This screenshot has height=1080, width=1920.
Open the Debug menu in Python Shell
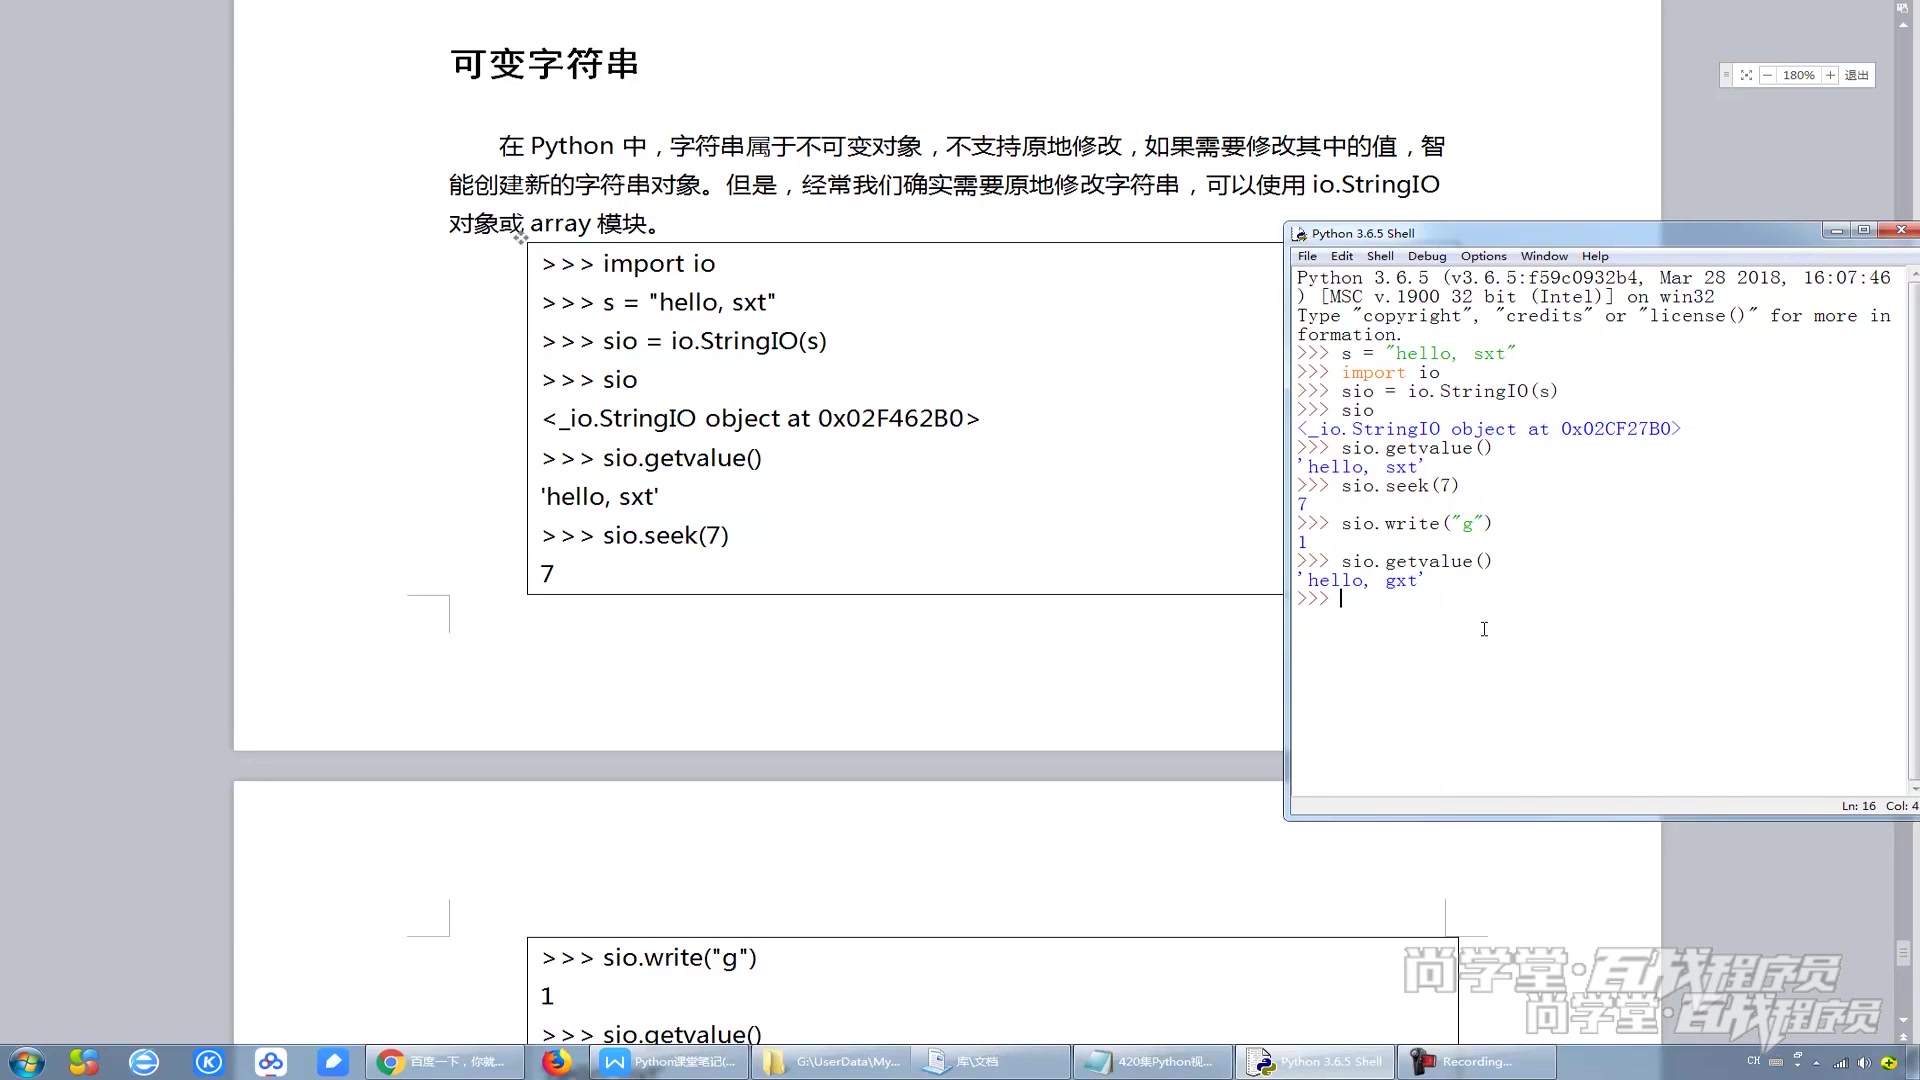tap(1427, 256)
